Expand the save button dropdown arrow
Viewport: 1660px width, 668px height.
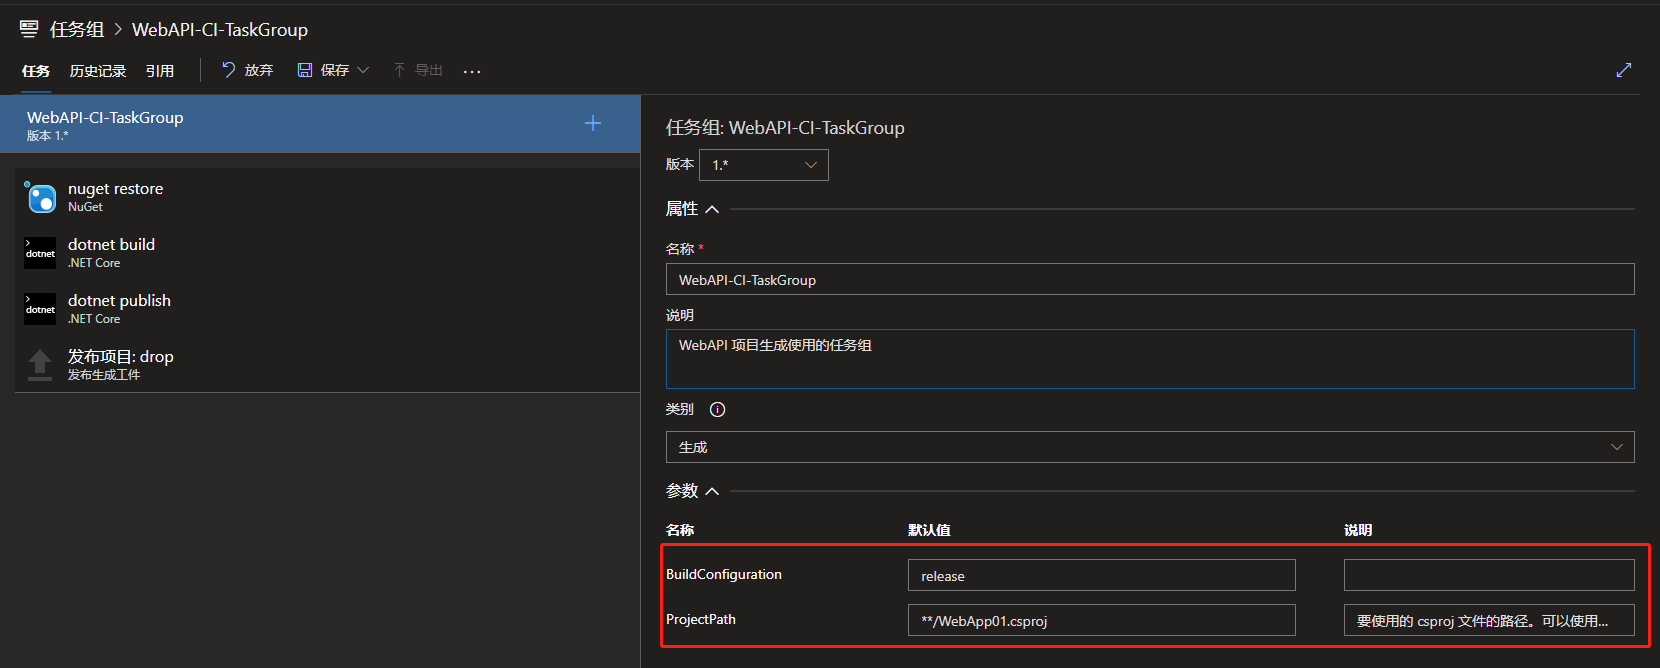point(363,70)
